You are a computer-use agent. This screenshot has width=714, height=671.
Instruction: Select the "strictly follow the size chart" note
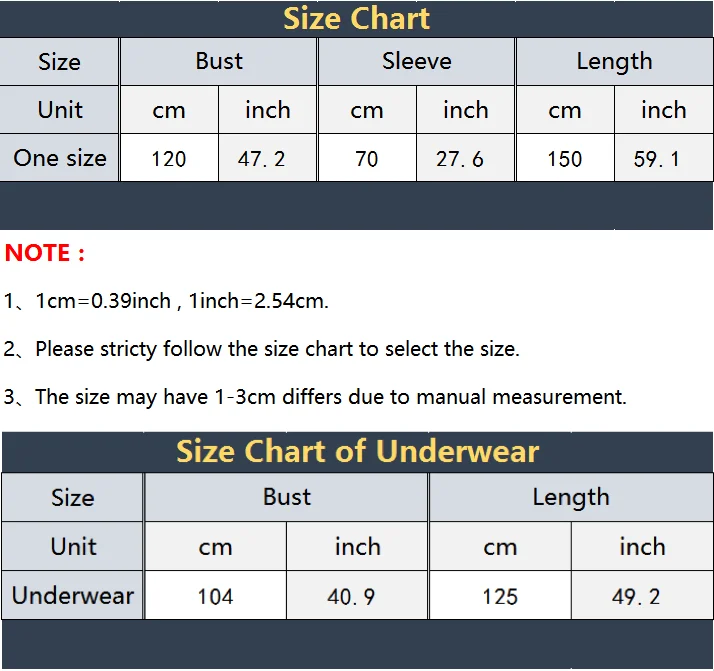(277, 349)
